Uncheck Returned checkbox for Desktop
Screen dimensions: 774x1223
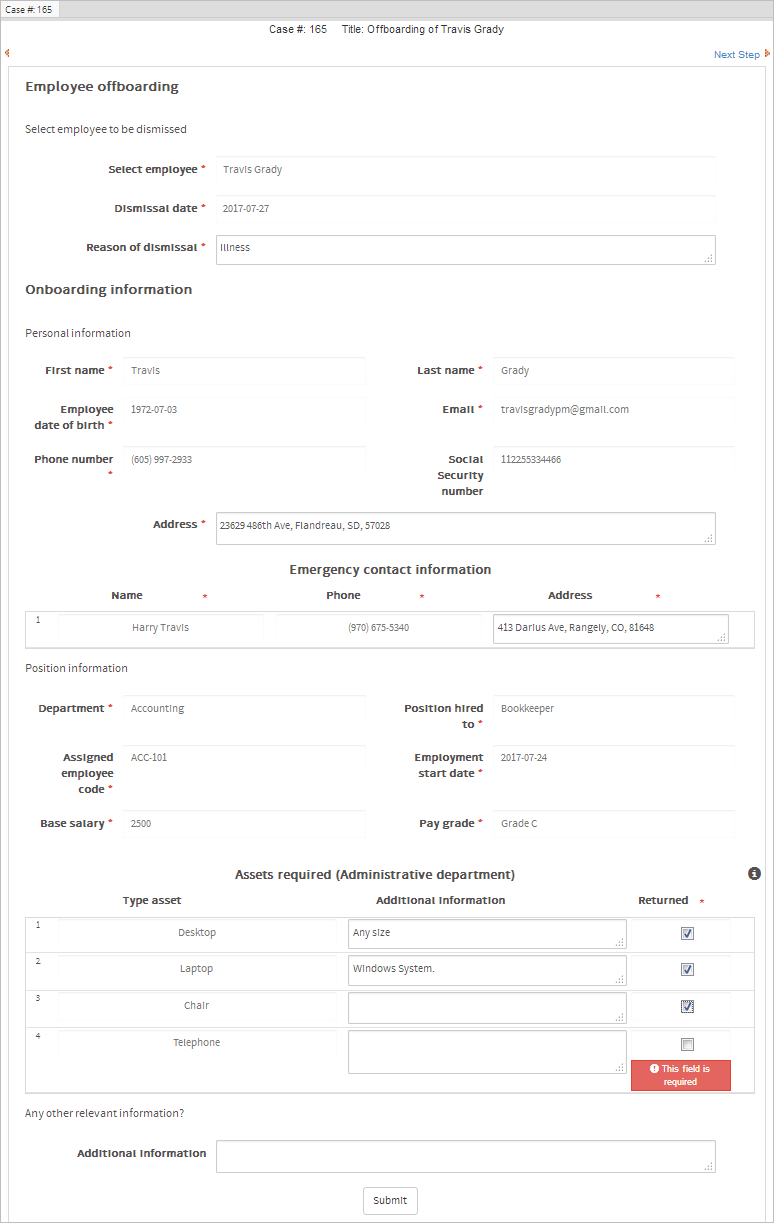tap(687, 934)
